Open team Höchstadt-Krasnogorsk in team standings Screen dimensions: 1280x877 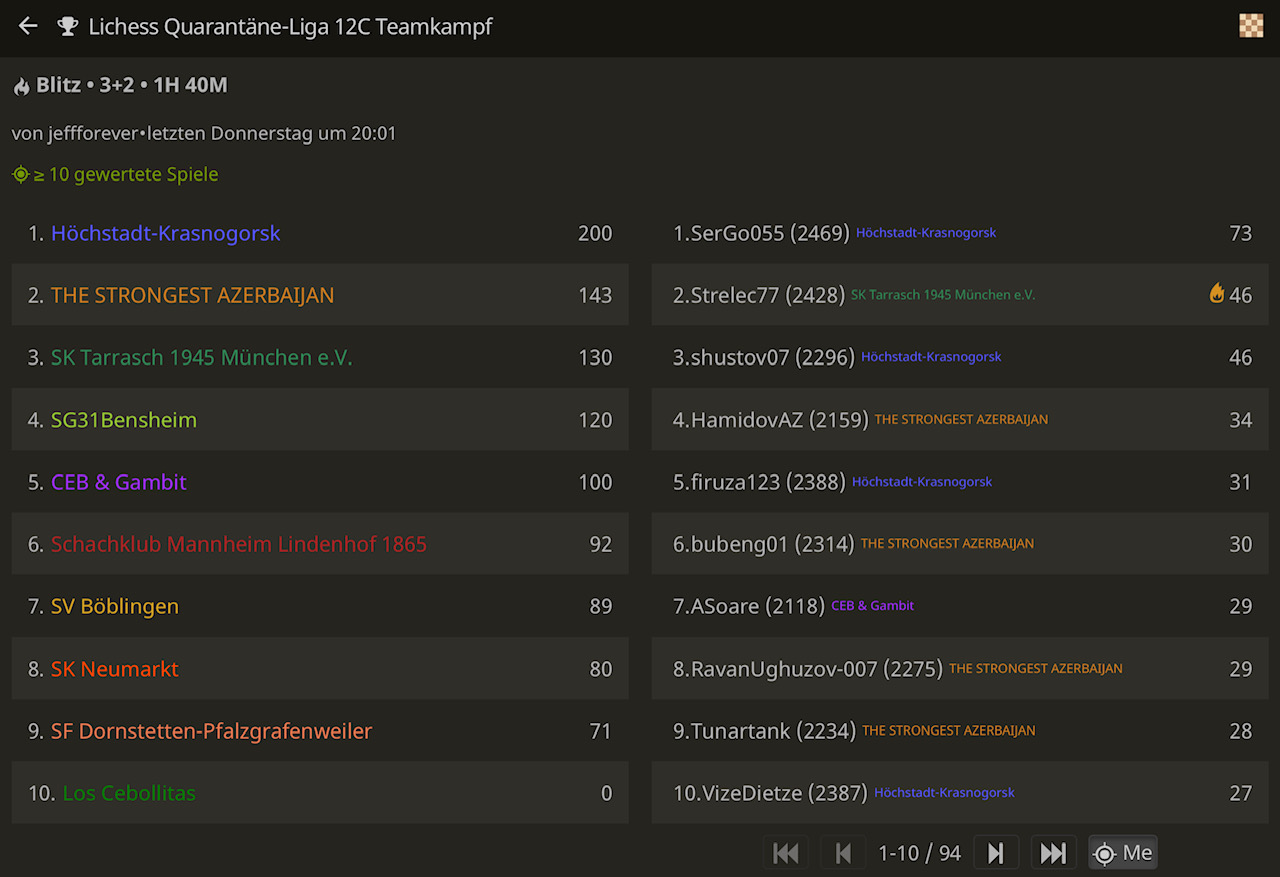(x=320, y=233)
